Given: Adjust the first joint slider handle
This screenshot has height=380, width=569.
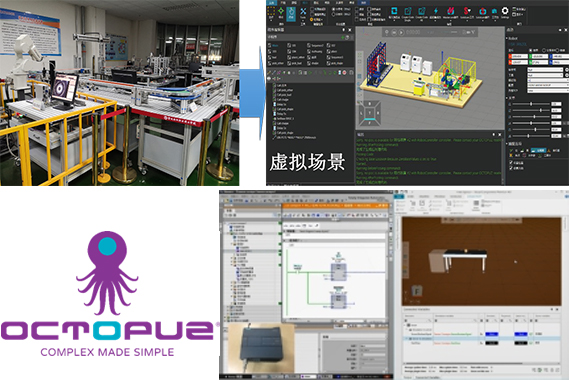Looking at the screenshot, I should 531,104.
